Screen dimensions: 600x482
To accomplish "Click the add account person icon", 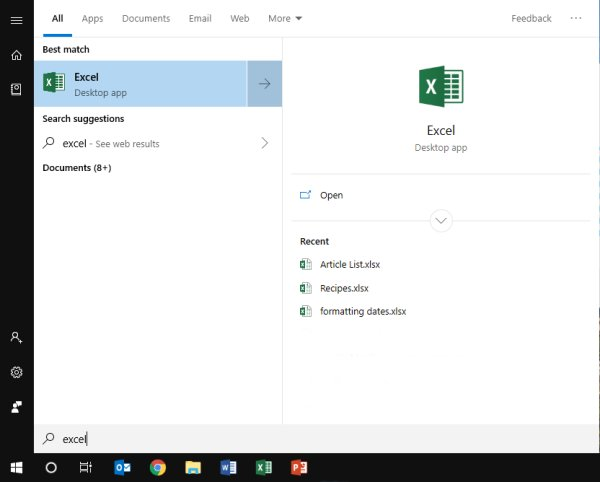I will (16, 337).
